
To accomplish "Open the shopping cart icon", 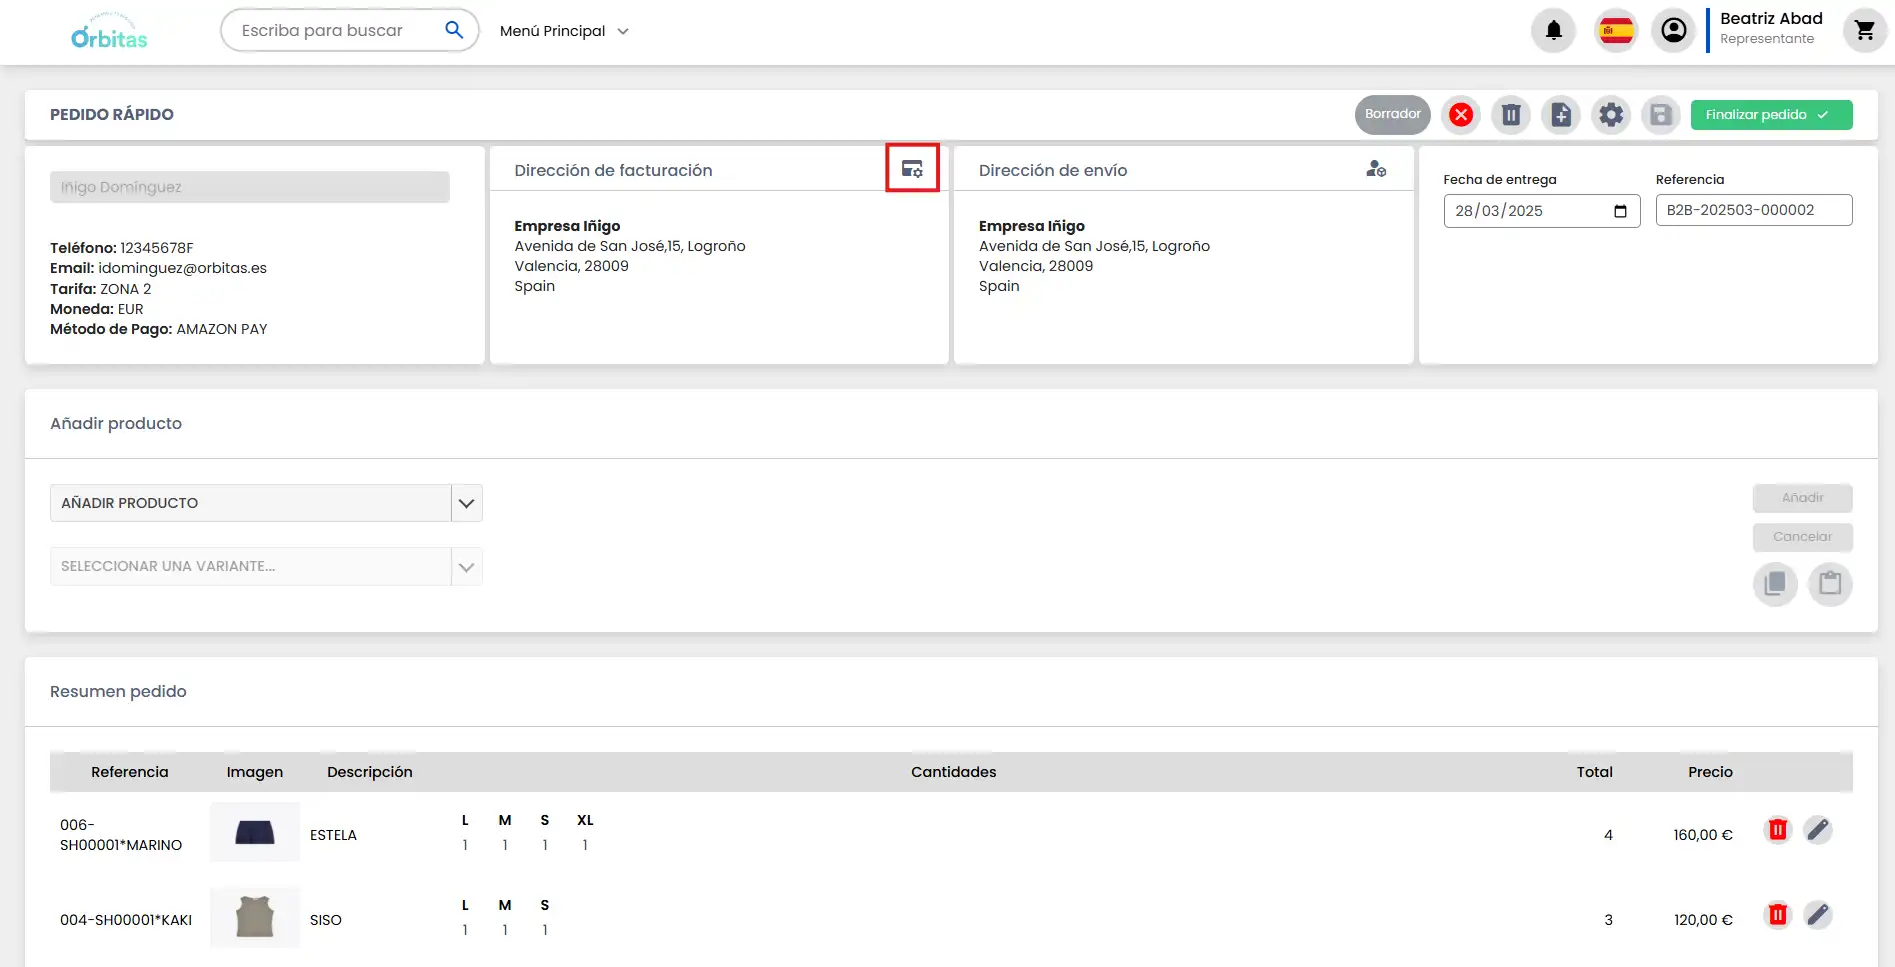I will [x=1864, y=31].
